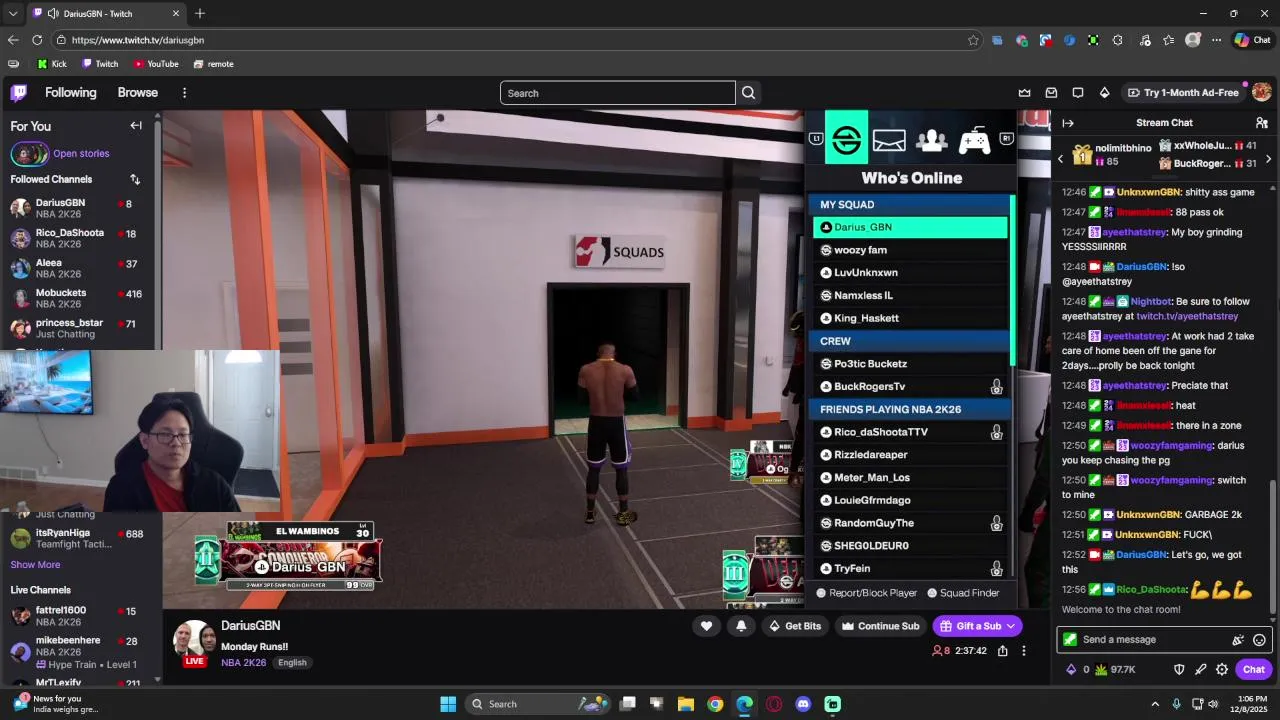Open Twitch notifications inbox icon

click(1051, 93)
